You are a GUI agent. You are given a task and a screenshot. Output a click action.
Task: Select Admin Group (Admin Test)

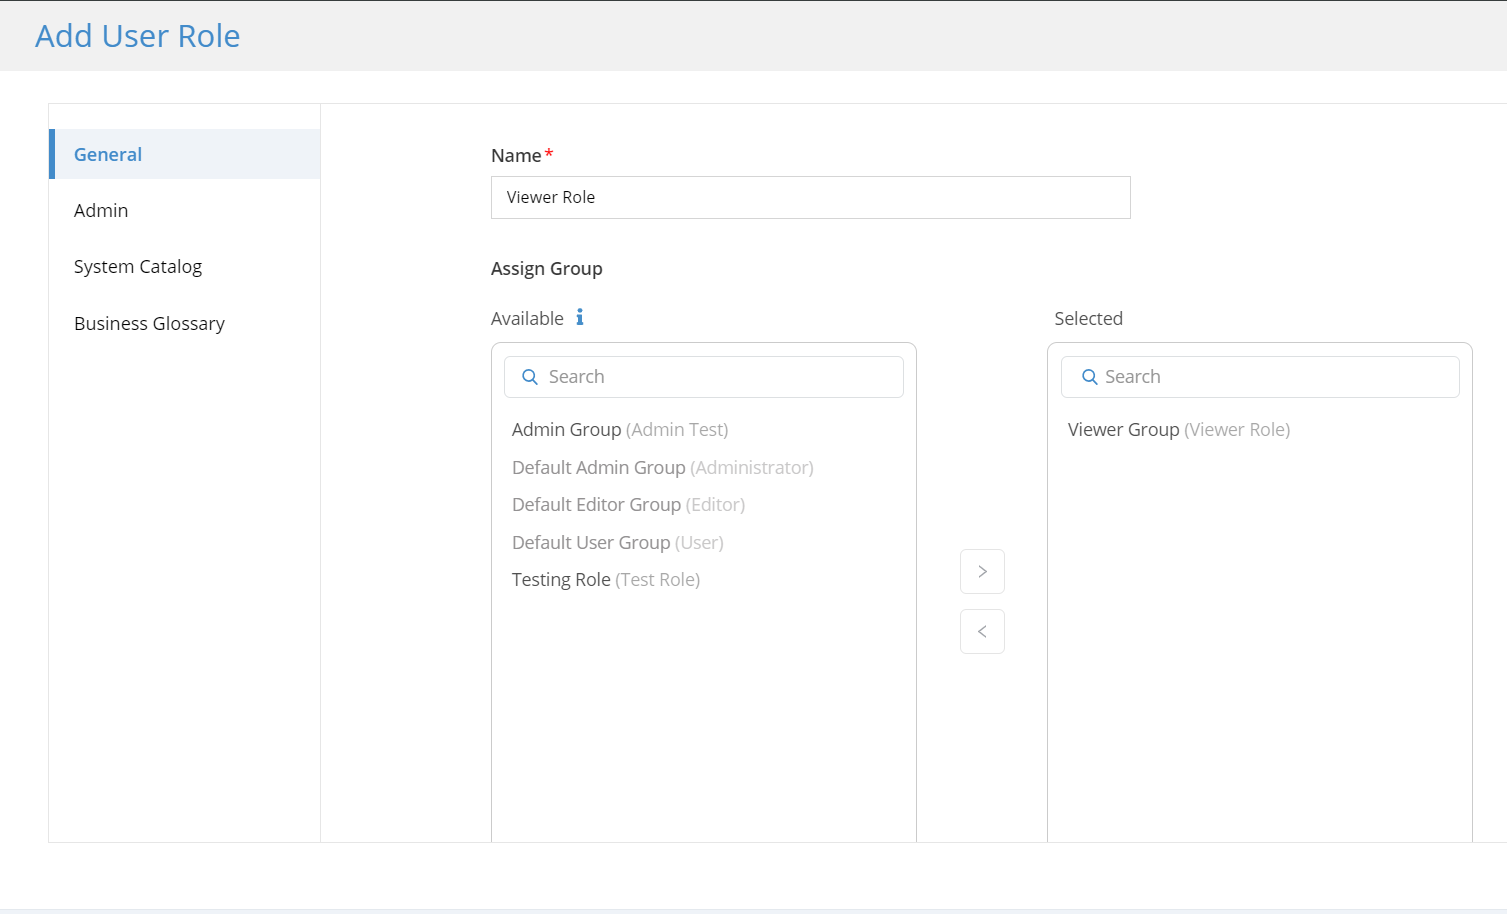pos(620,429)
